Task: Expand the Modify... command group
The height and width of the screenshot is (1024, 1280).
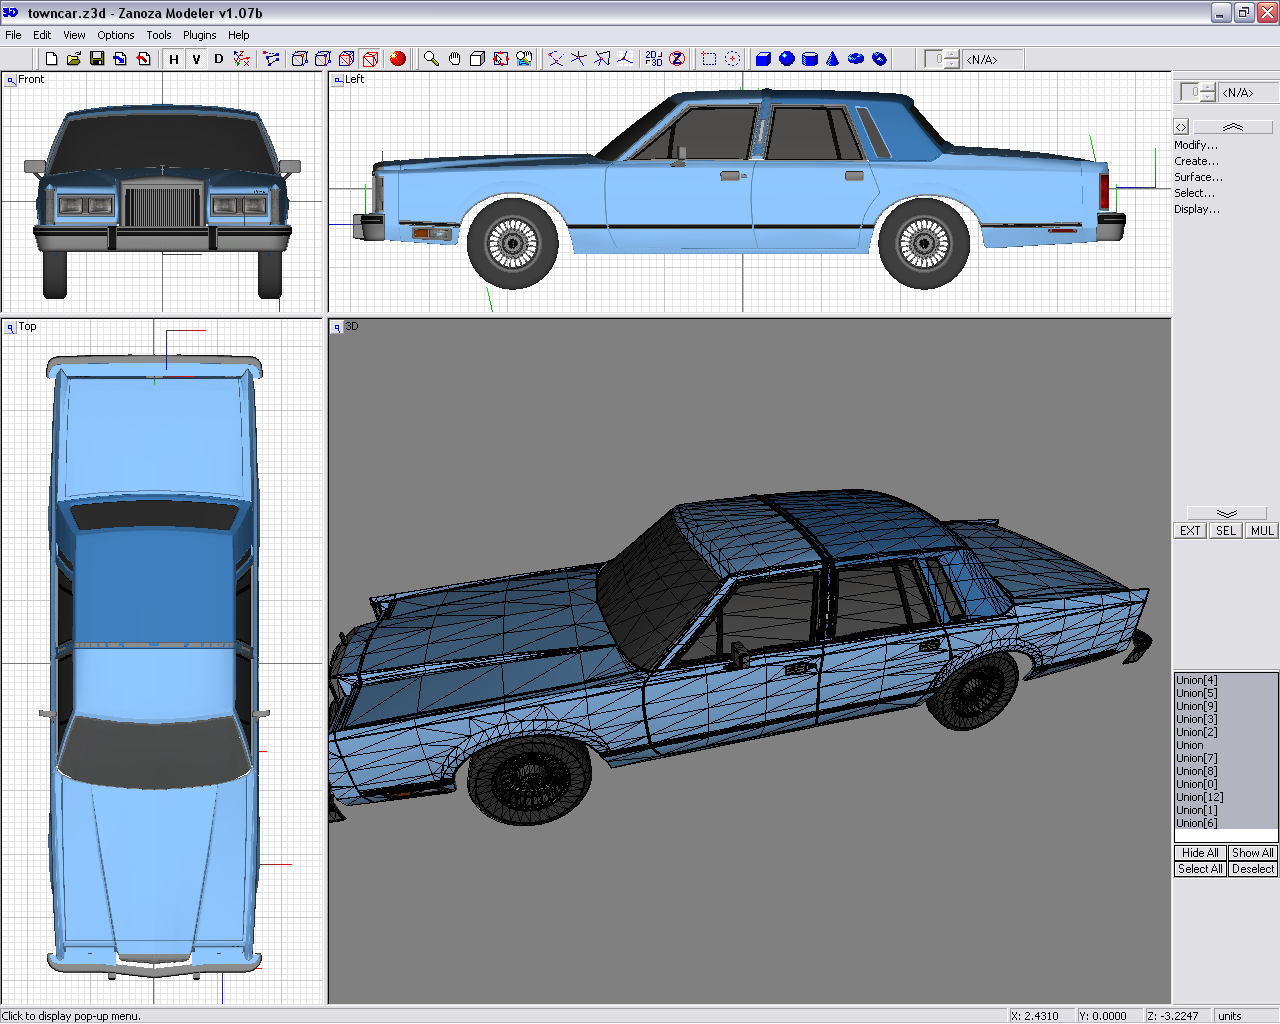Action: [x=1195, y=145]
